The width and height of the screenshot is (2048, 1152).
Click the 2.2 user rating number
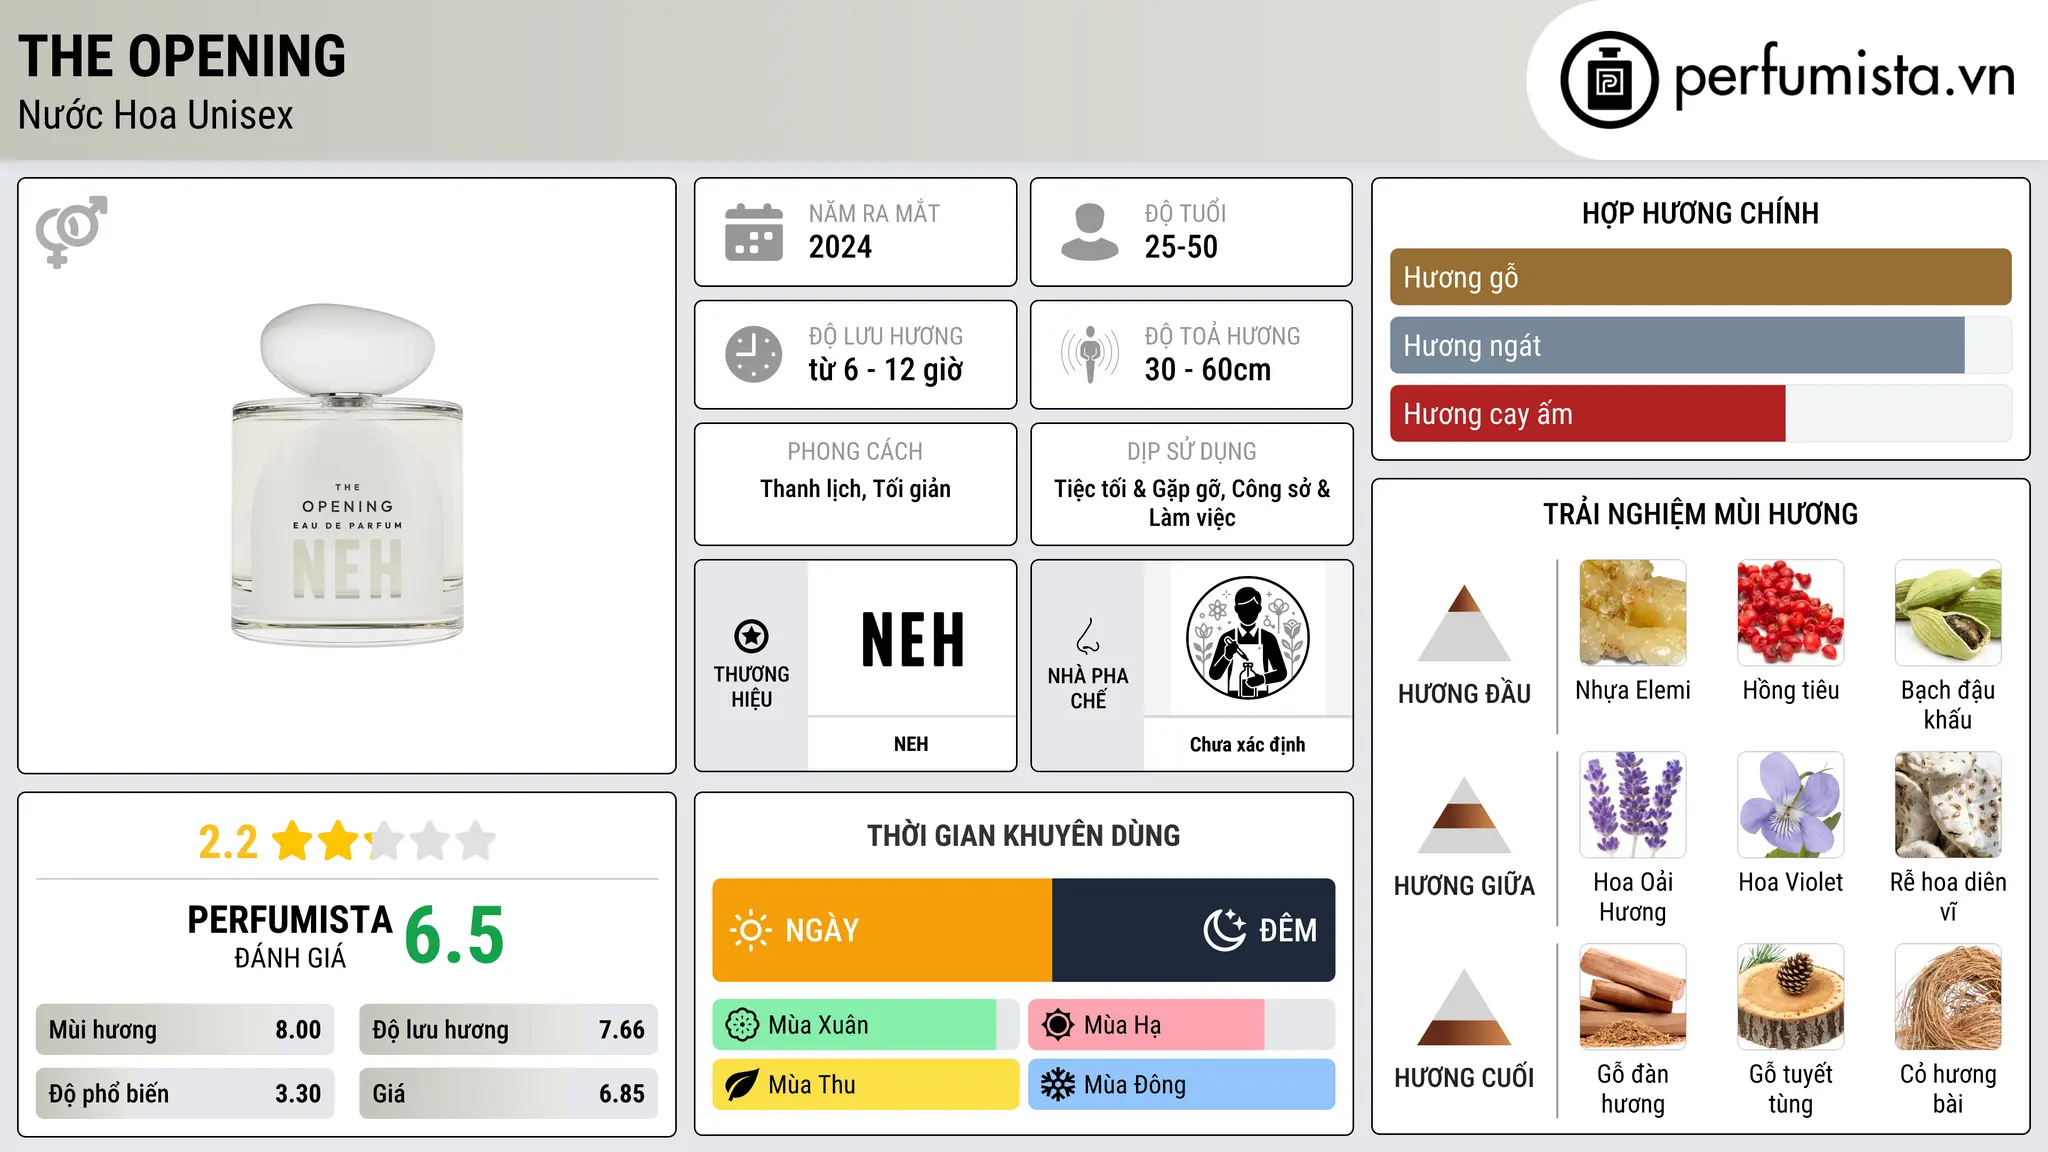(x=228, y=842)
